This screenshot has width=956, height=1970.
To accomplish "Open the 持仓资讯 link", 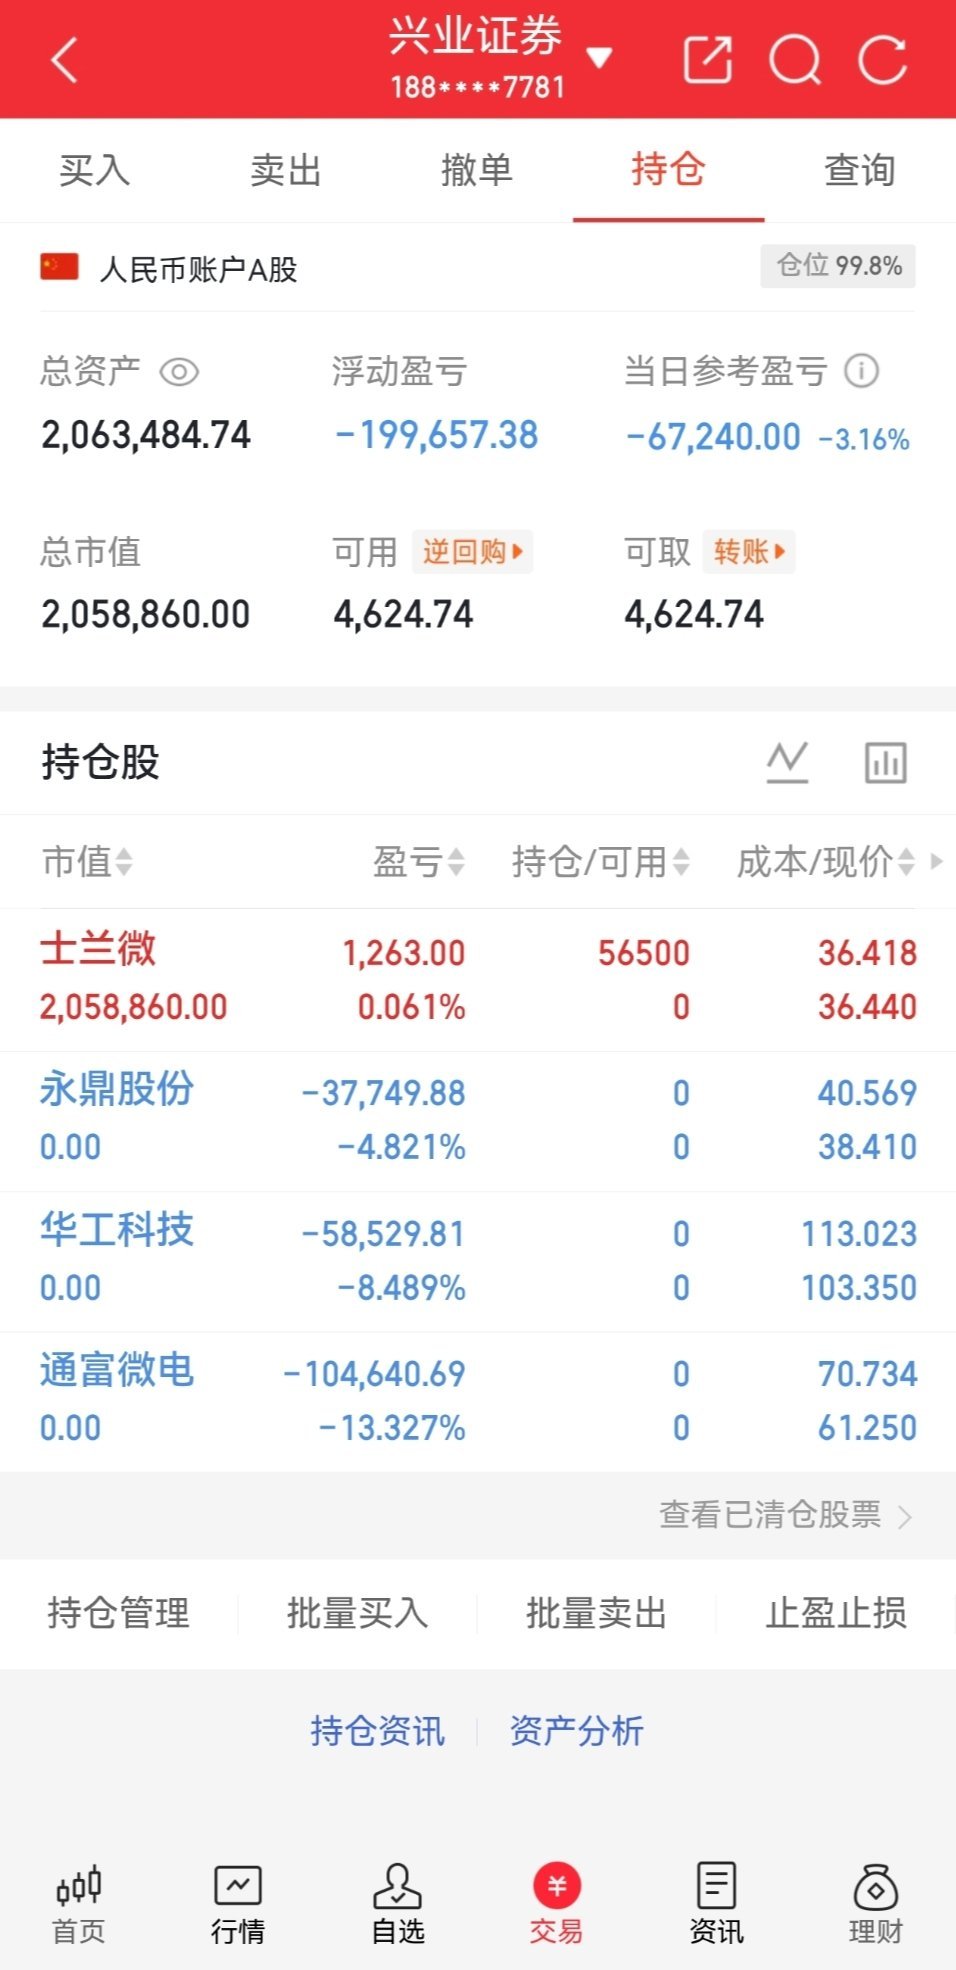I will tap(378, 1731).
